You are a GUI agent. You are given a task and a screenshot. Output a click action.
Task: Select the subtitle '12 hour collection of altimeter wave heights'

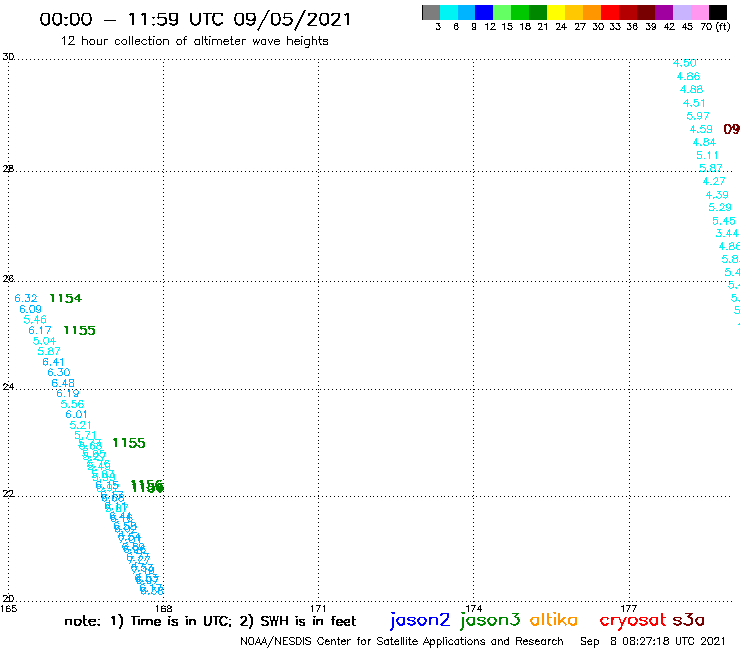point(194,41)
